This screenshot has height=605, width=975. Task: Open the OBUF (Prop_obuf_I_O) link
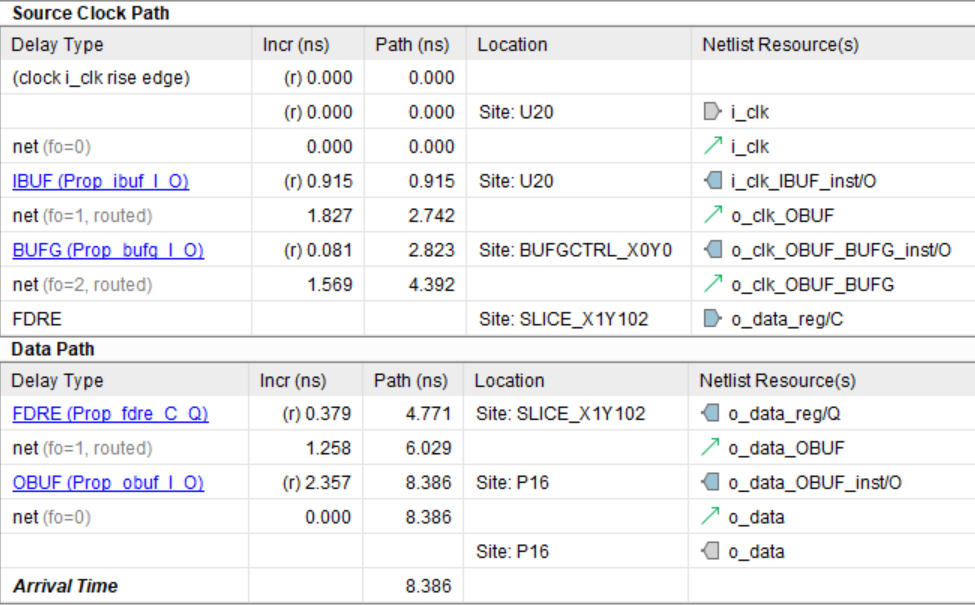coord(108,483)
